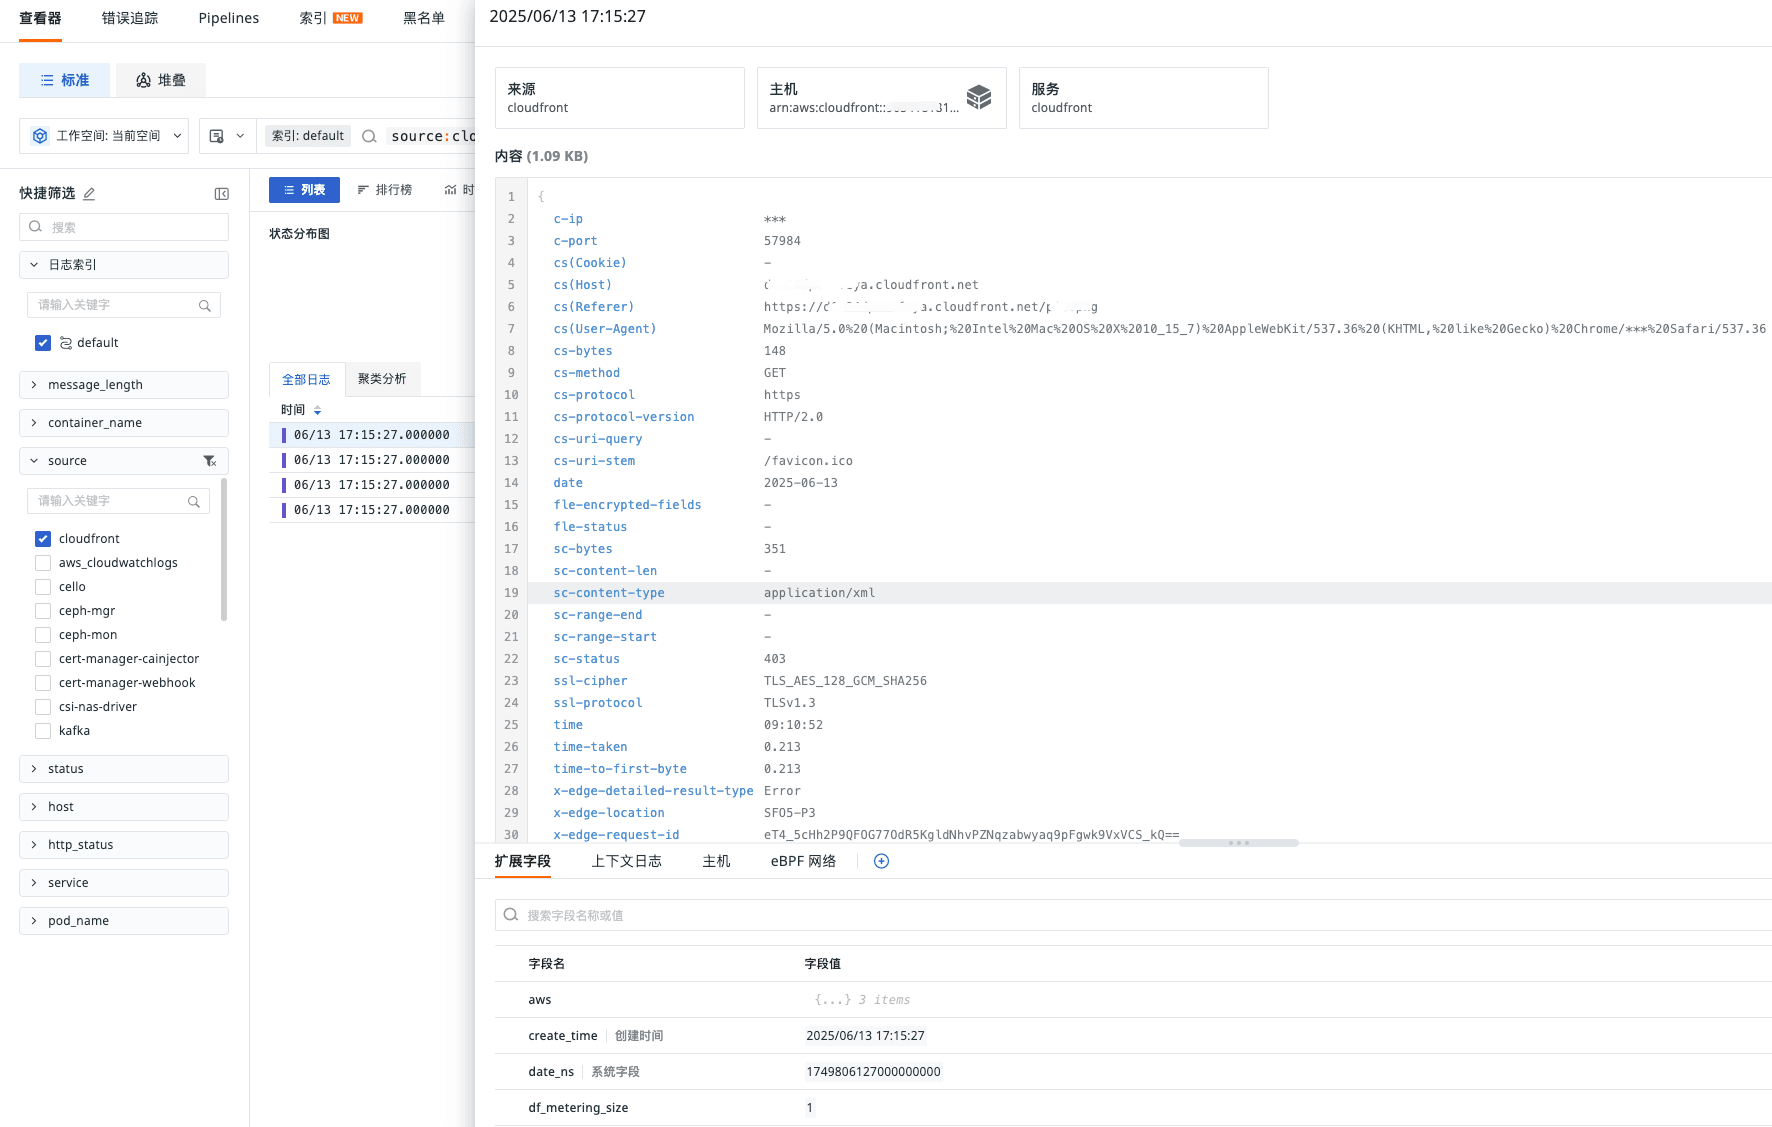Open the 工作空间: 当前空间 dropdown
The image size is (1772, 1127).
pyautogui.click(x=103, y=135)
